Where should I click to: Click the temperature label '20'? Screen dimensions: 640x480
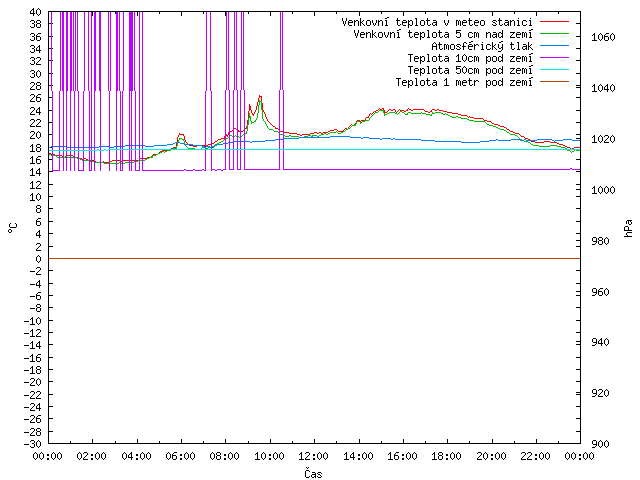[x=36, y=135]
